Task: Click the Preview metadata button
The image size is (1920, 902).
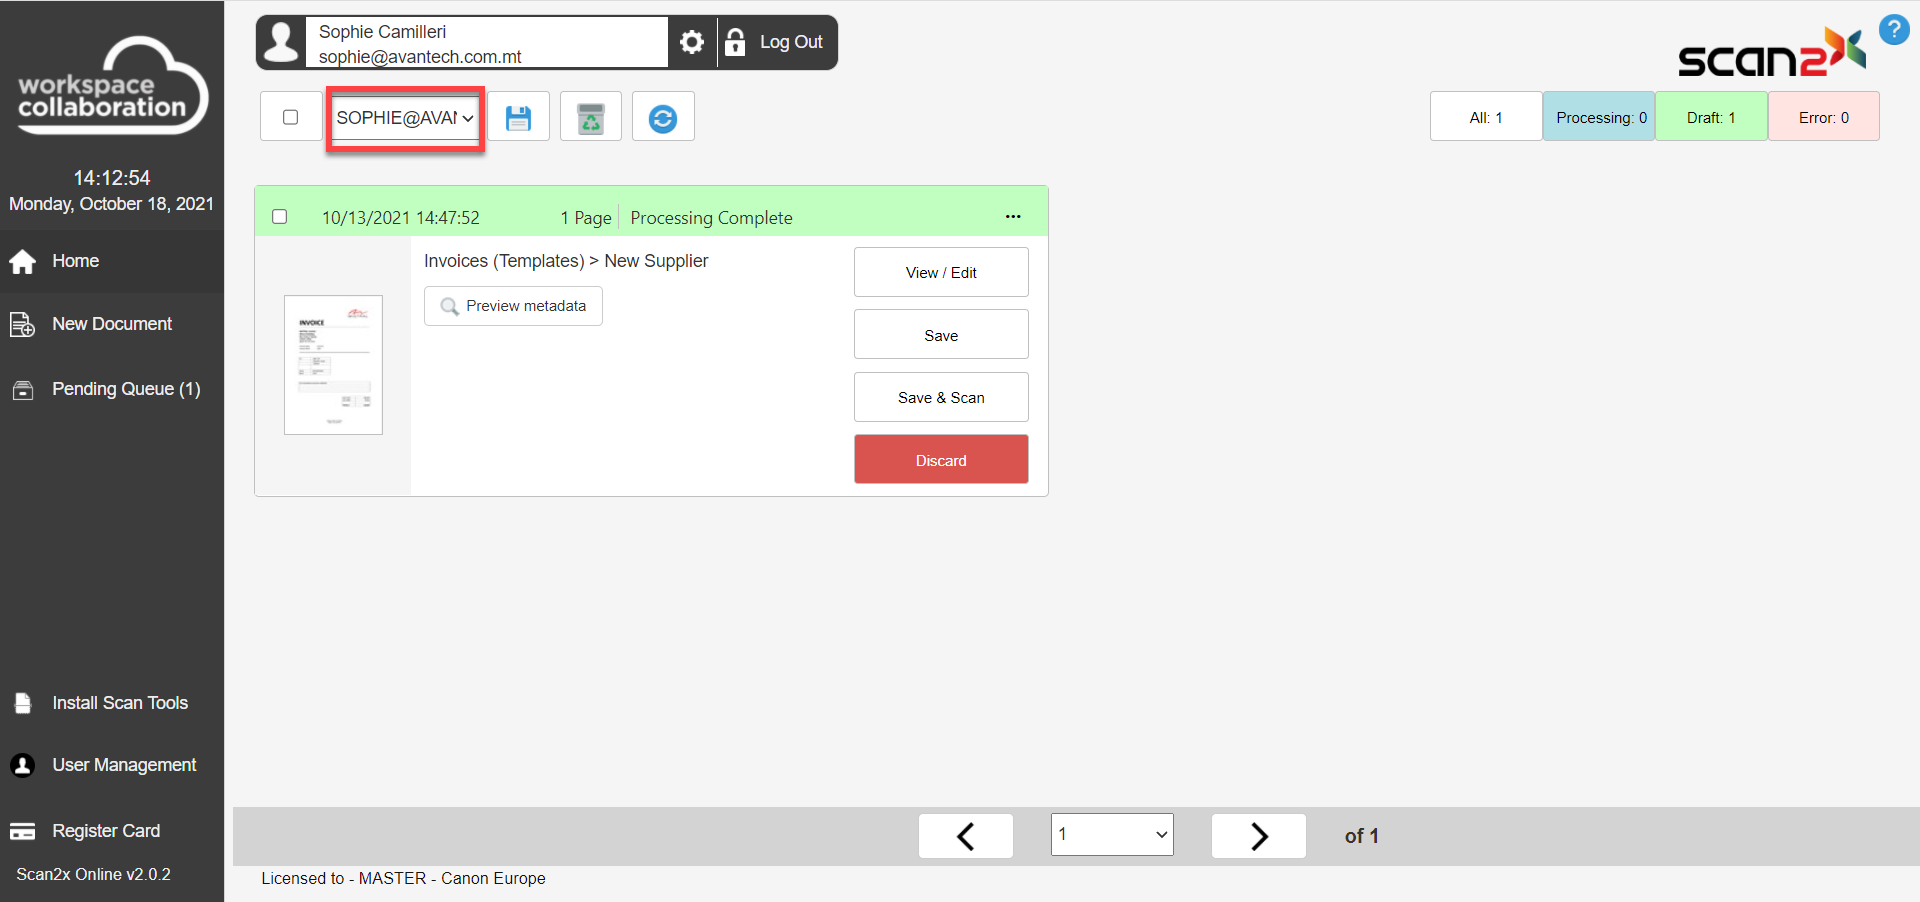Action: click(513, 306)
